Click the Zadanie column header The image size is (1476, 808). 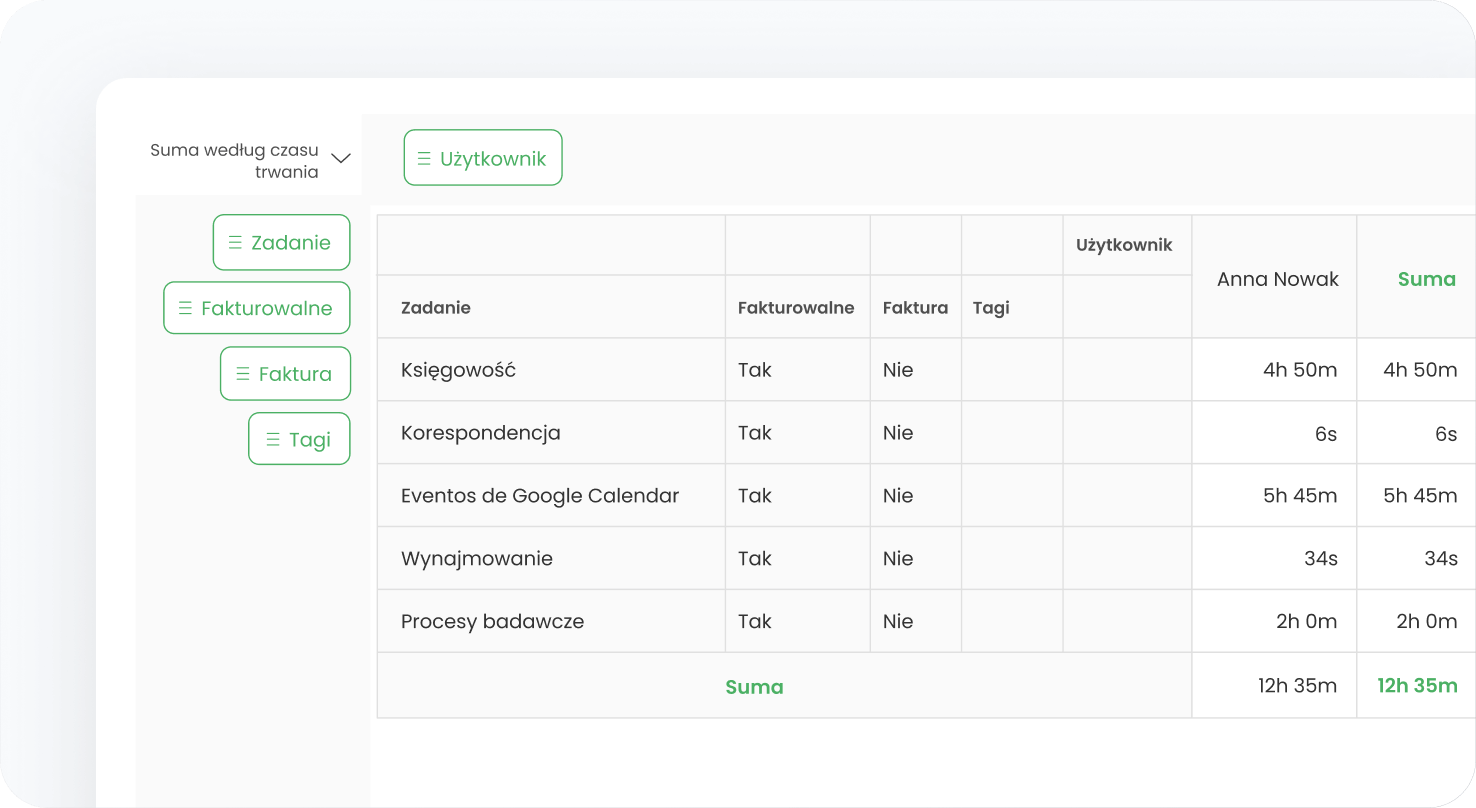click(x=436, y=308)
